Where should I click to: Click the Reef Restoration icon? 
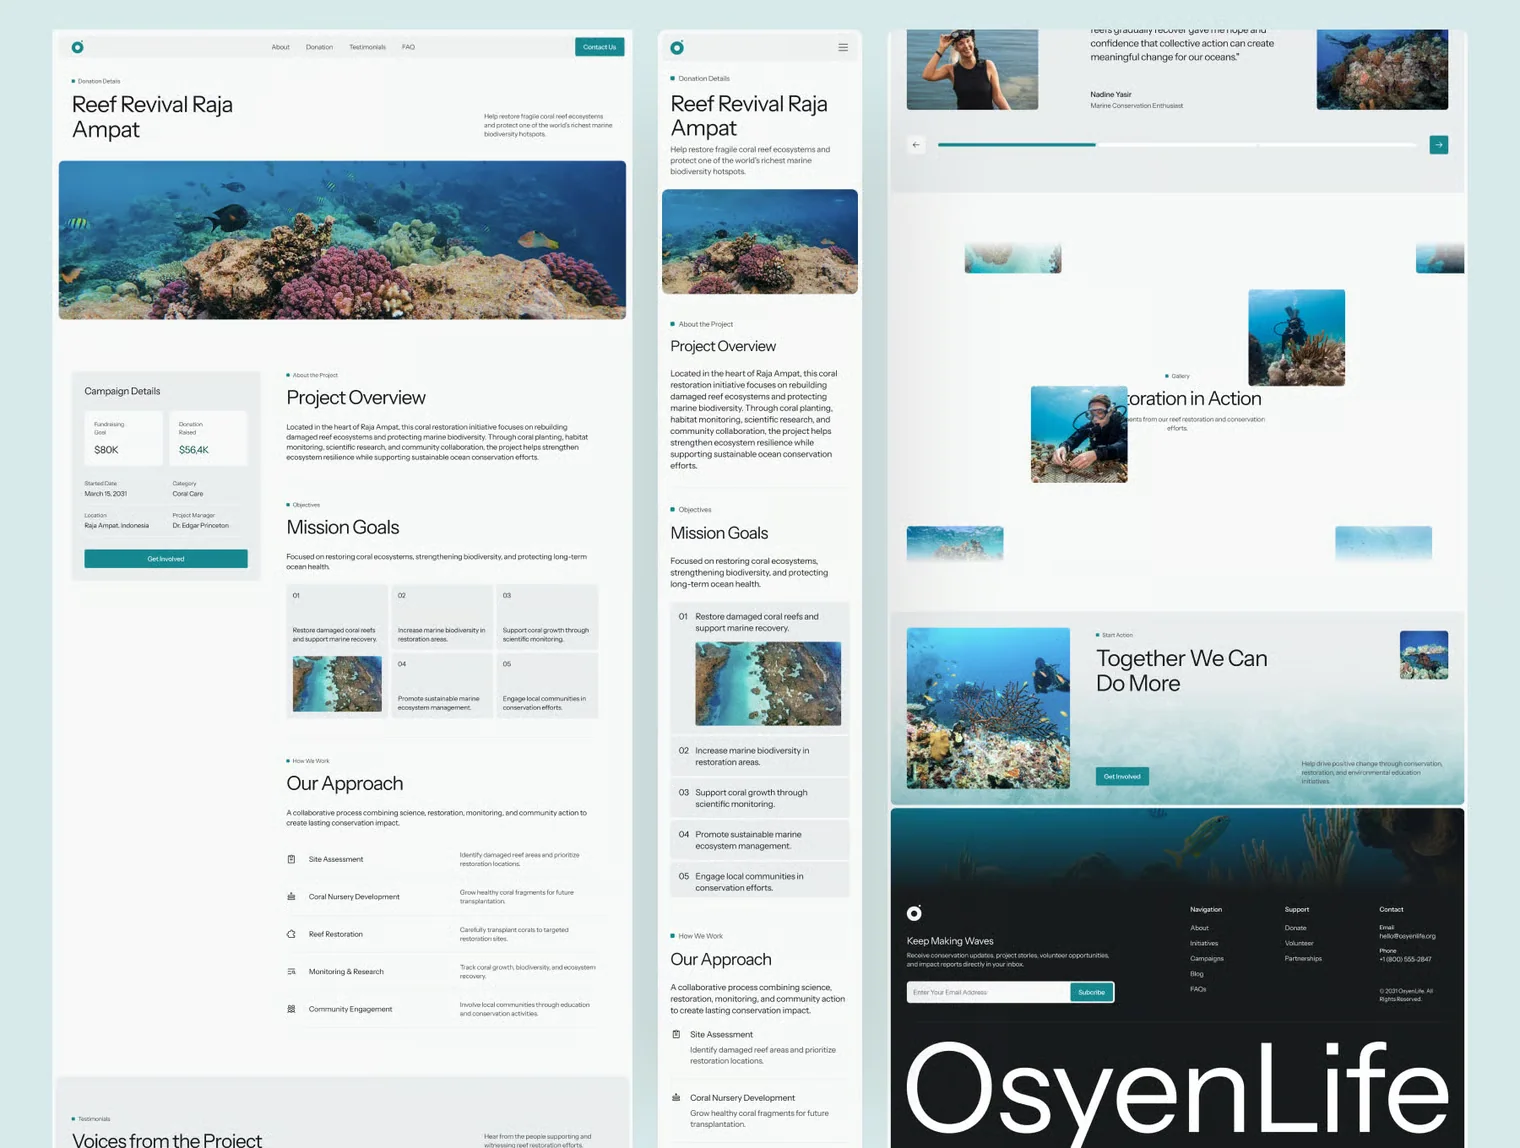click(x=291, y=934)
